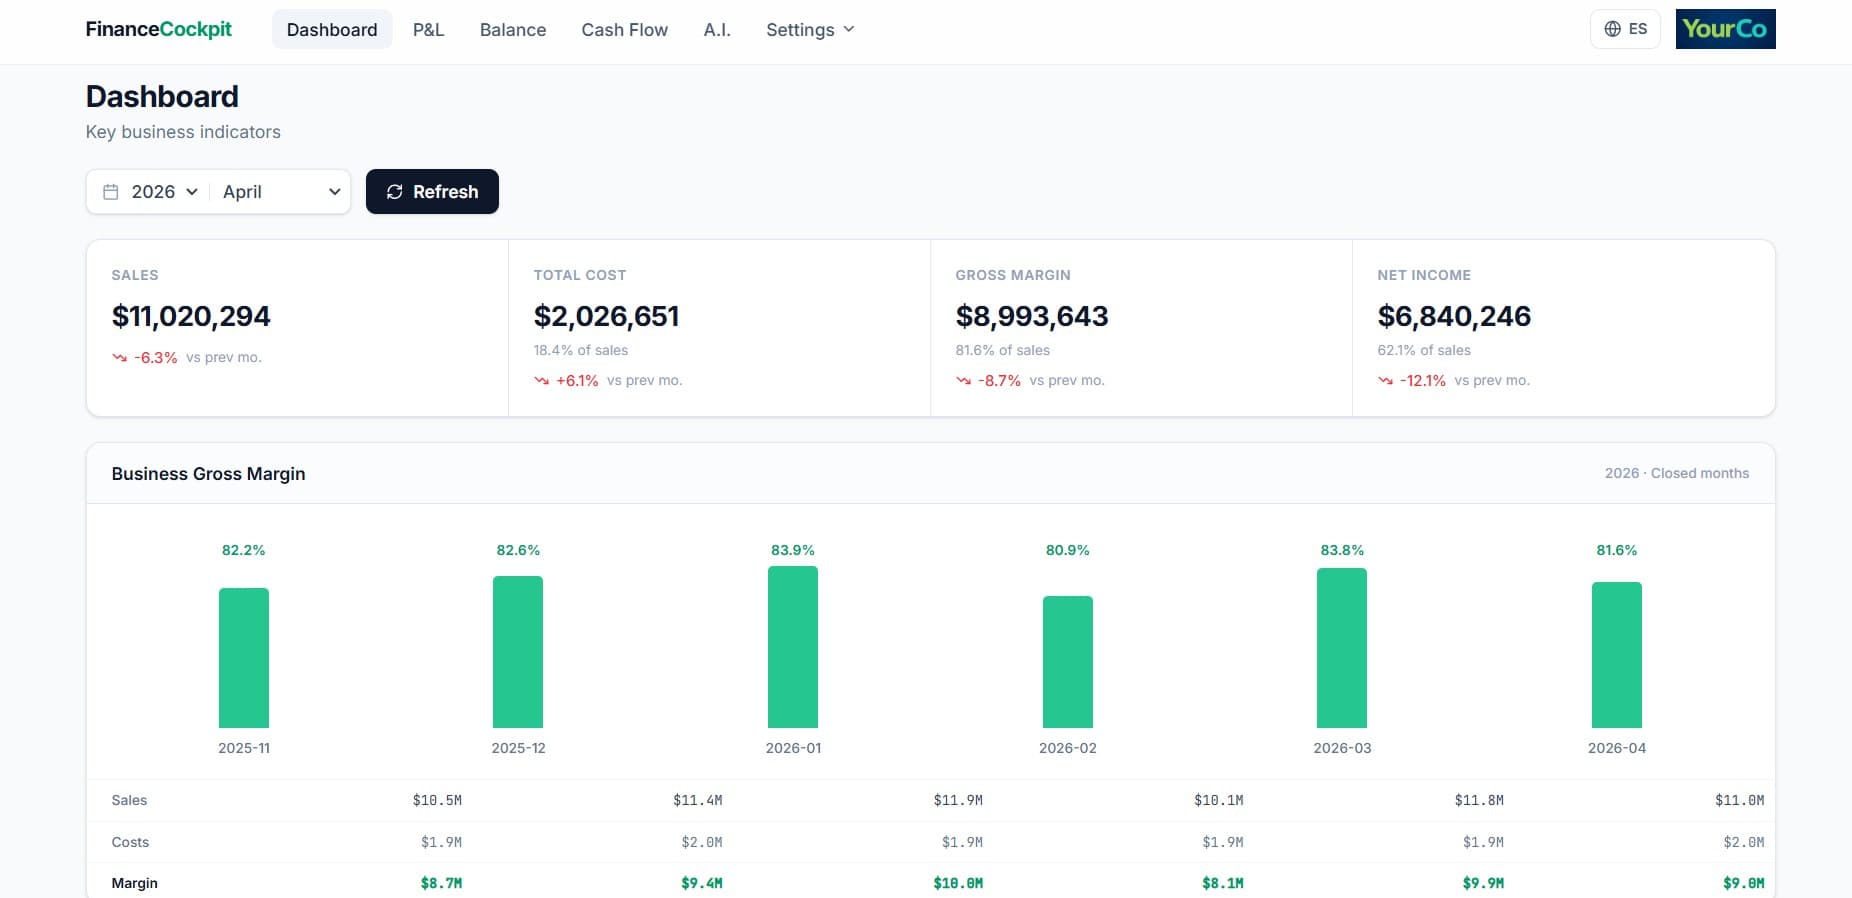Click the trend arrow in Gross Margin card
1852x898 pixels.
tap(964, 381)
